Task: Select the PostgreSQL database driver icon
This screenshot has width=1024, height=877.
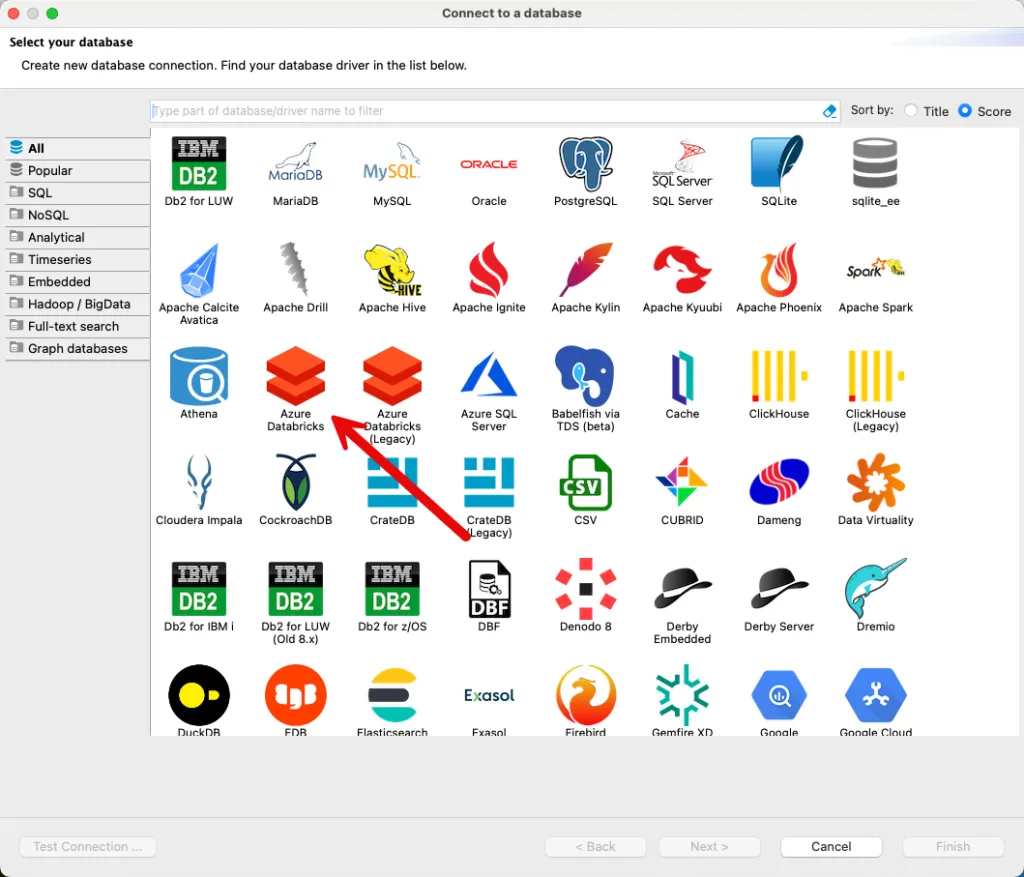Action: click(585, 165)
